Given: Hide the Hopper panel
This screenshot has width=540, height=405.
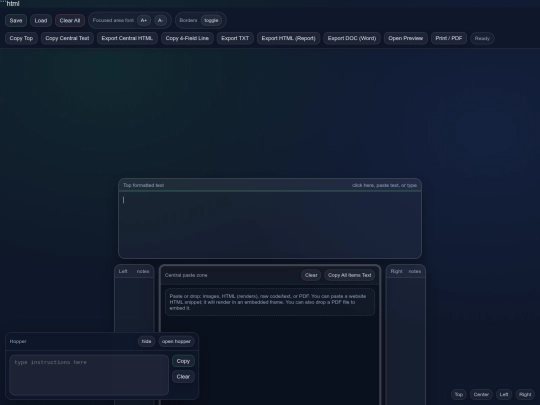Looking at the screenshot, I should (146, 341).
